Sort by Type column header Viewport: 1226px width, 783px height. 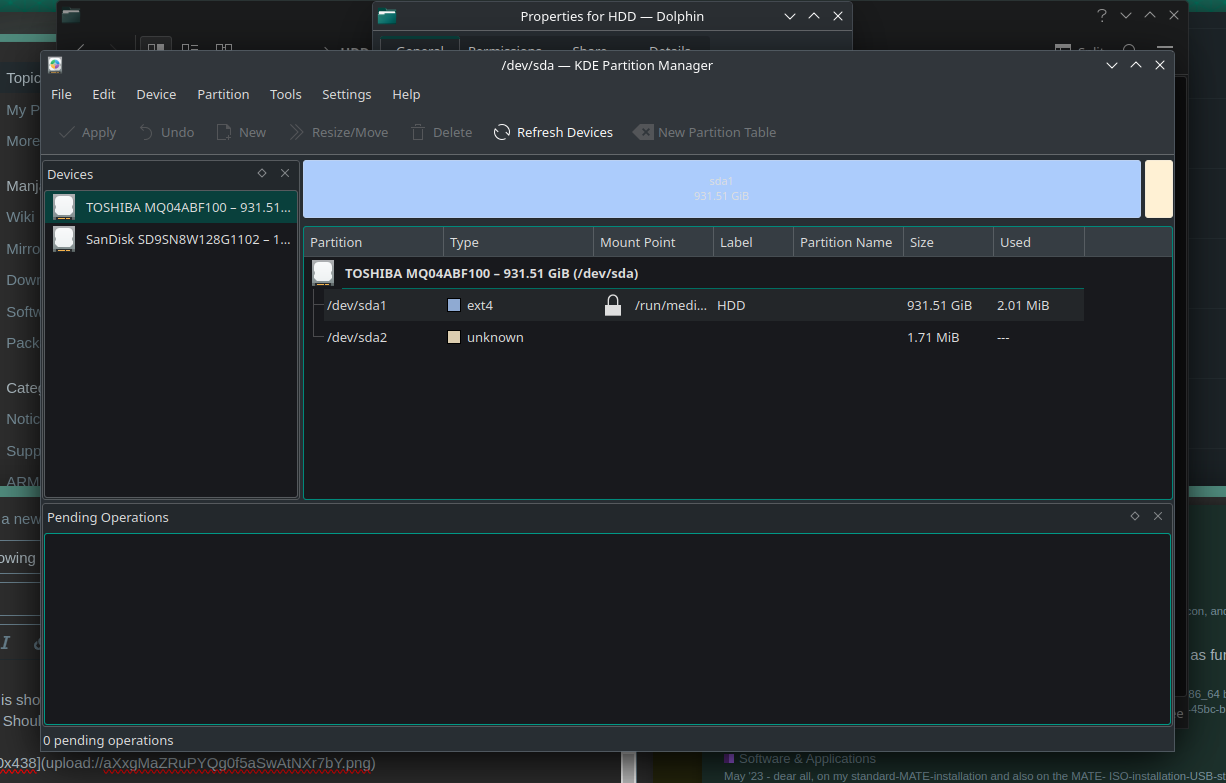pos(519,242)
